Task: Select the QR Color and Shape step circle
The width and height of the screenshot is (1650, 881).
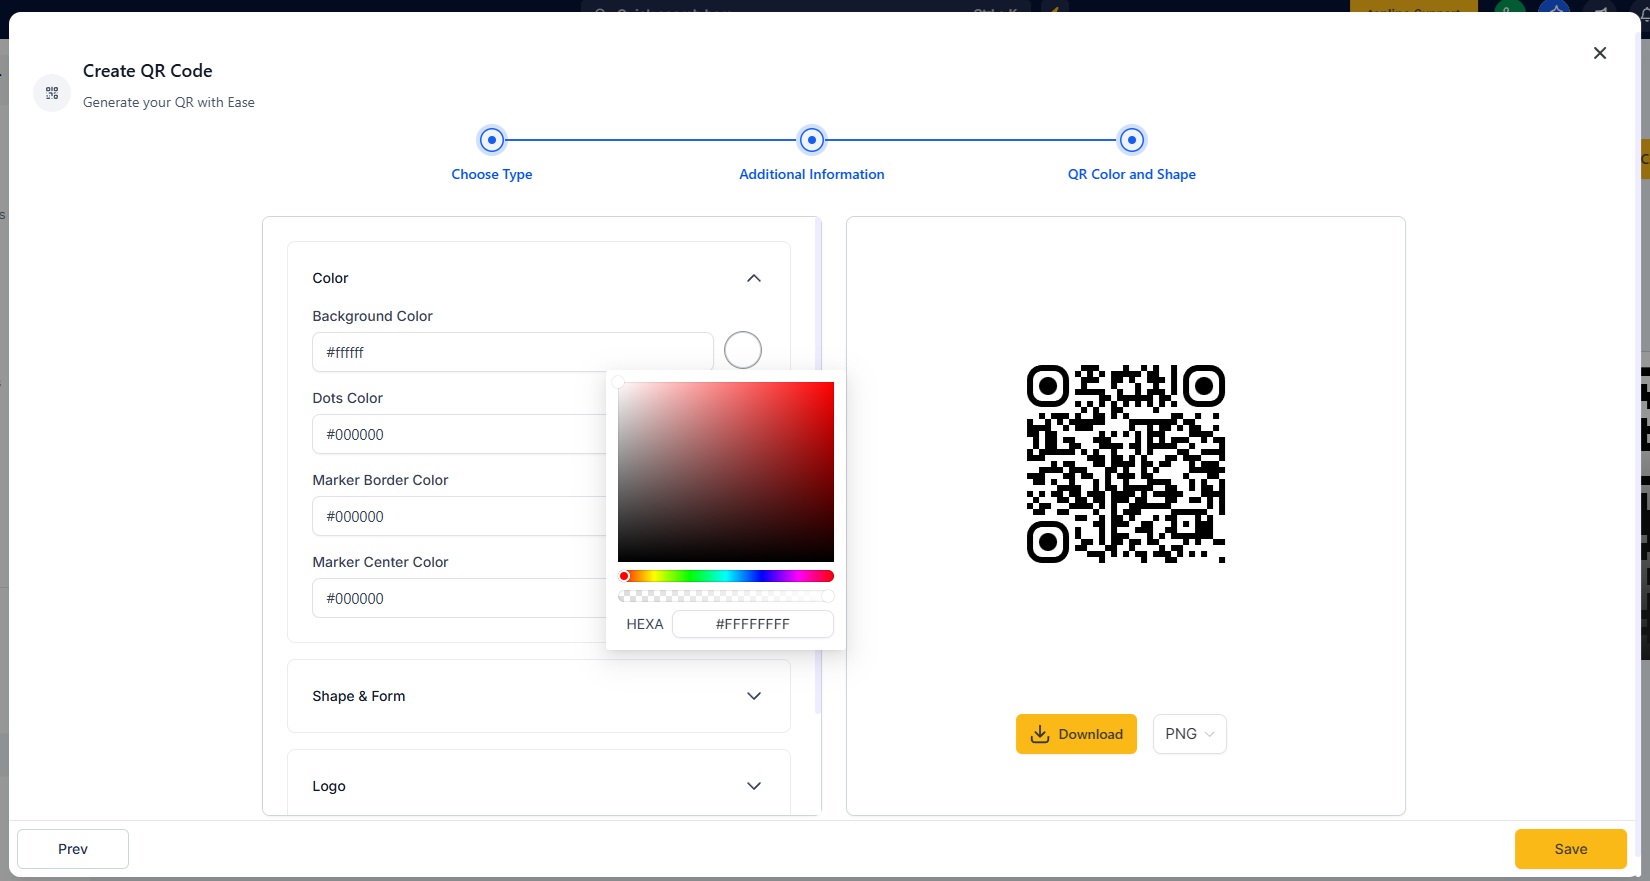Action: (x=1132, y=140)
